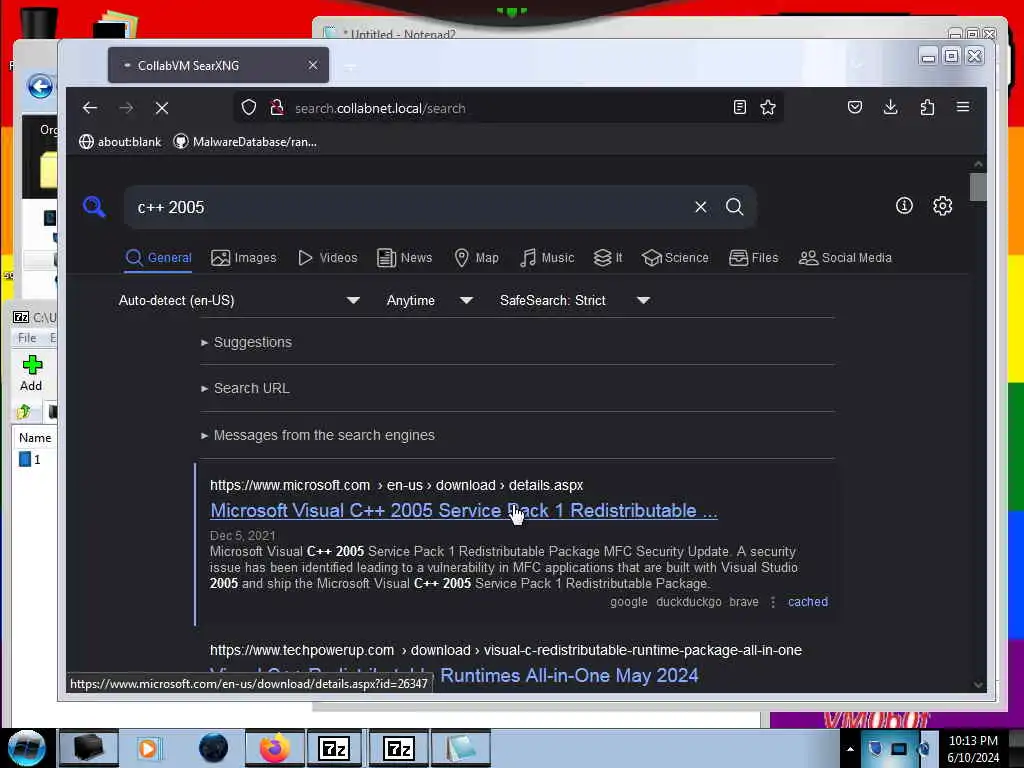Open the SafeSearch: Strict dropdown
1024x768 pixels.
click(x=575, y=300)
